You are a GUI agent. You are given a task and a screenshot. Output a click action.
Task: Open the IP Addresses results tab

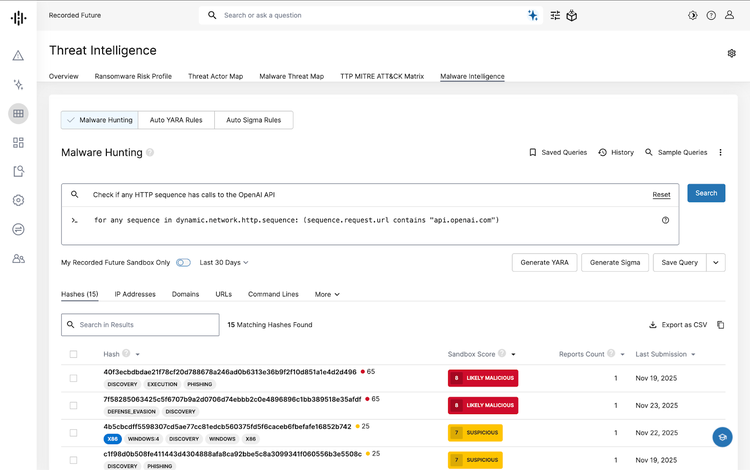coord(135,294)
